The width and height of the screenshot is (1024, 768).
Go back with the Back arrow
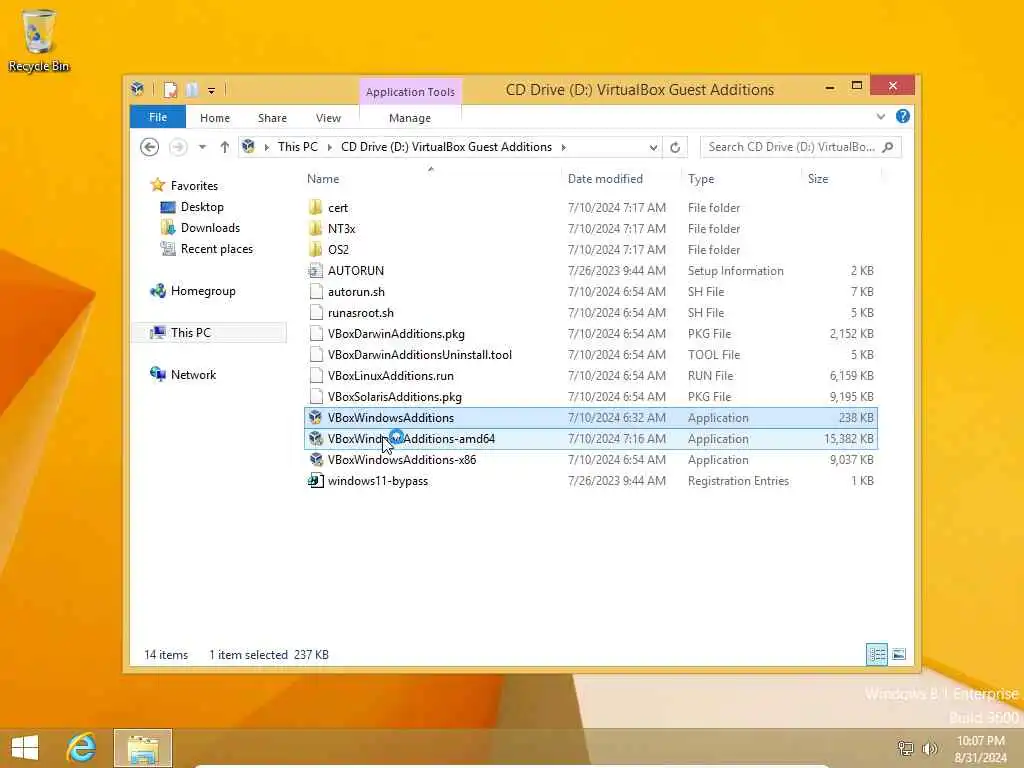[x=150, y=147]
